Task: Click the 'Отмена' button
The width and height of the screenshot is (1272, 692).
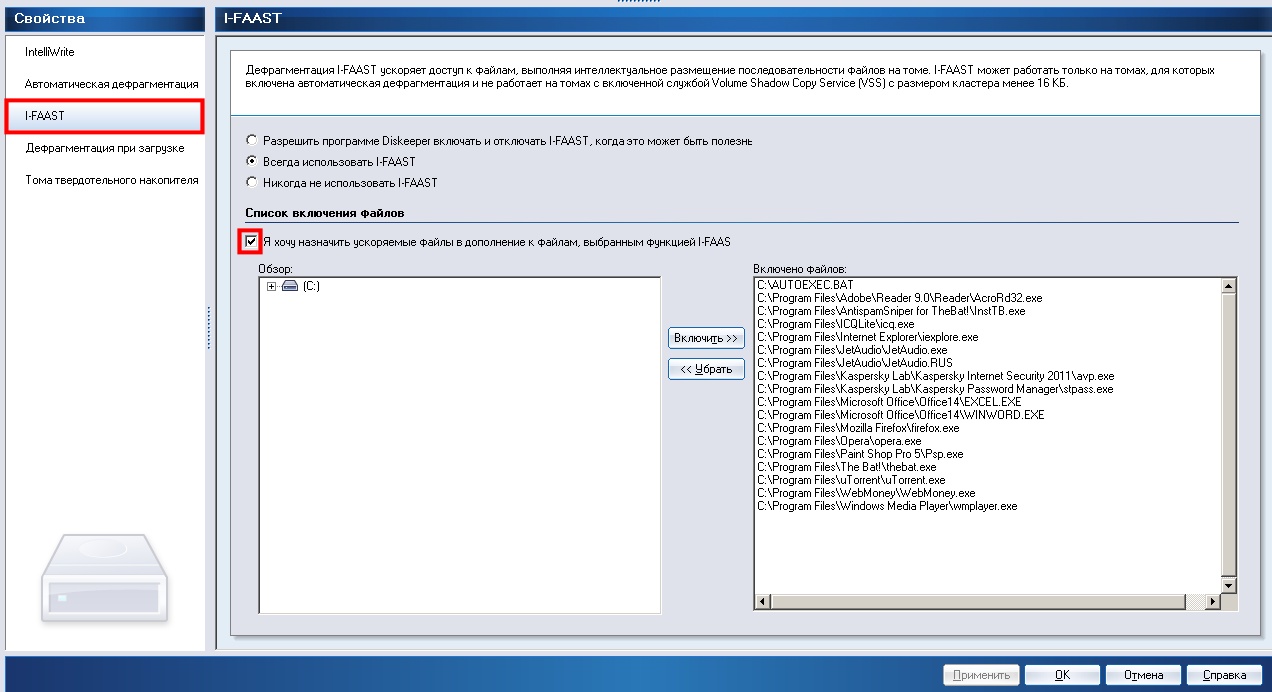Action: (1142, 675)
